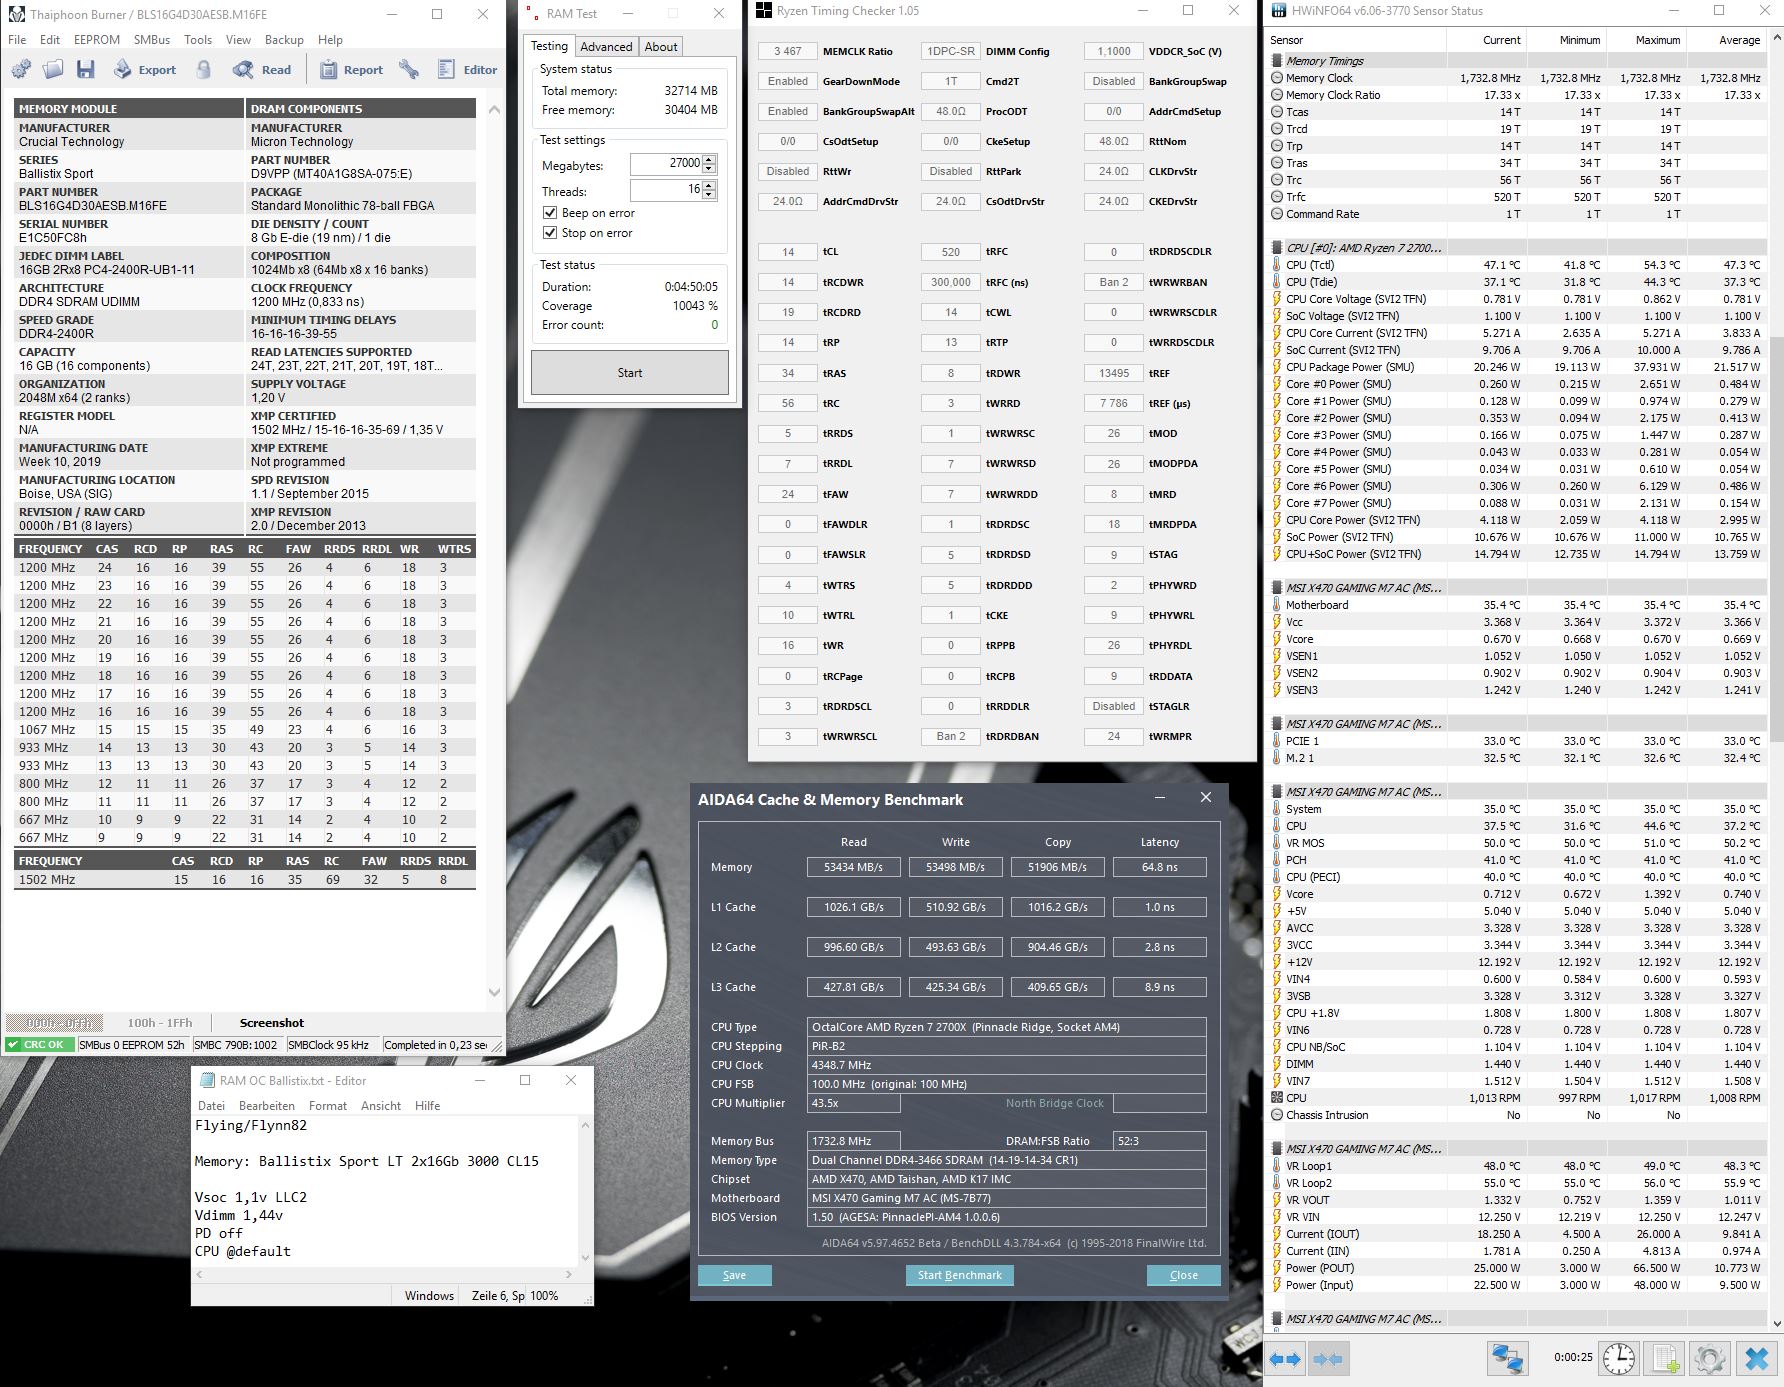1784x1387 pixels.
Task: Click the wrench tool icon in Thaiphoon Burner
Action: click(408, 69)
